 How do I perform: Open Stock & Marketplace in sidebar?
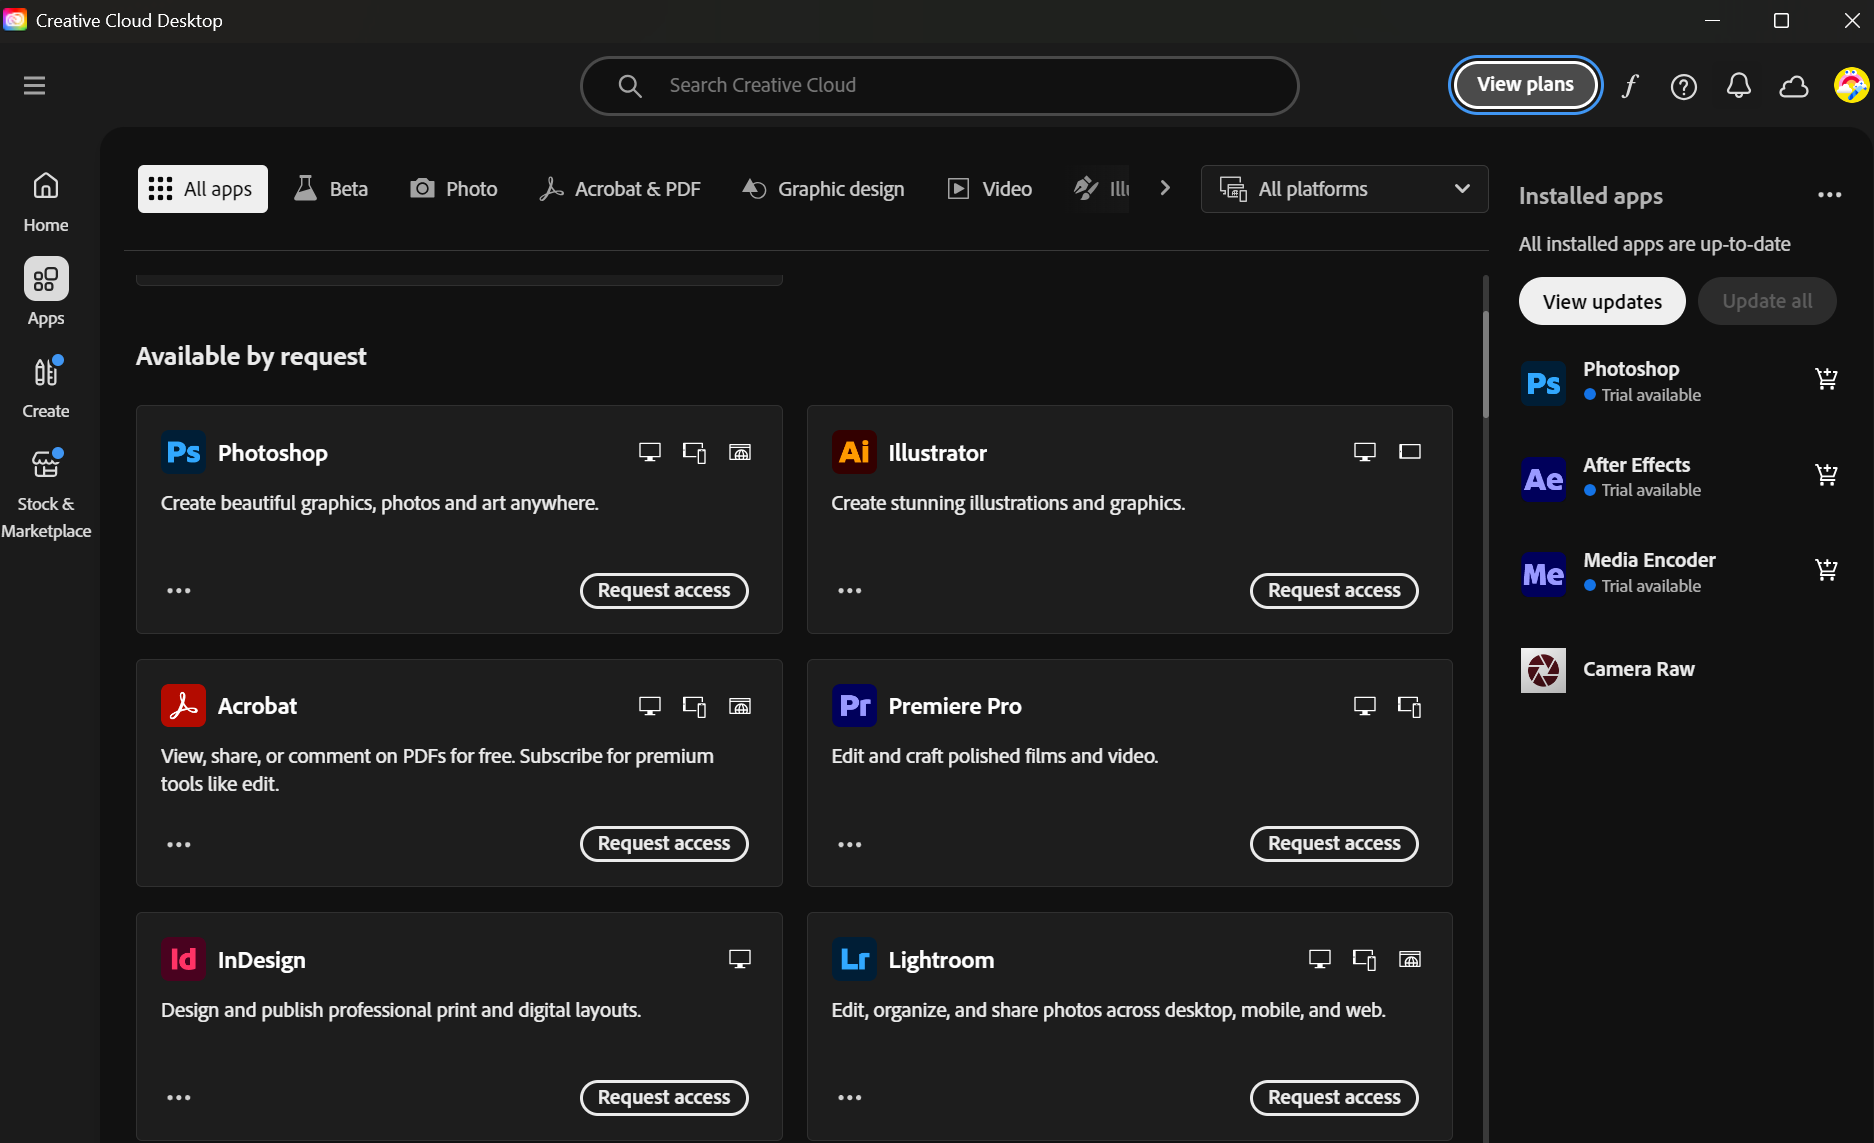coord(46,493)
